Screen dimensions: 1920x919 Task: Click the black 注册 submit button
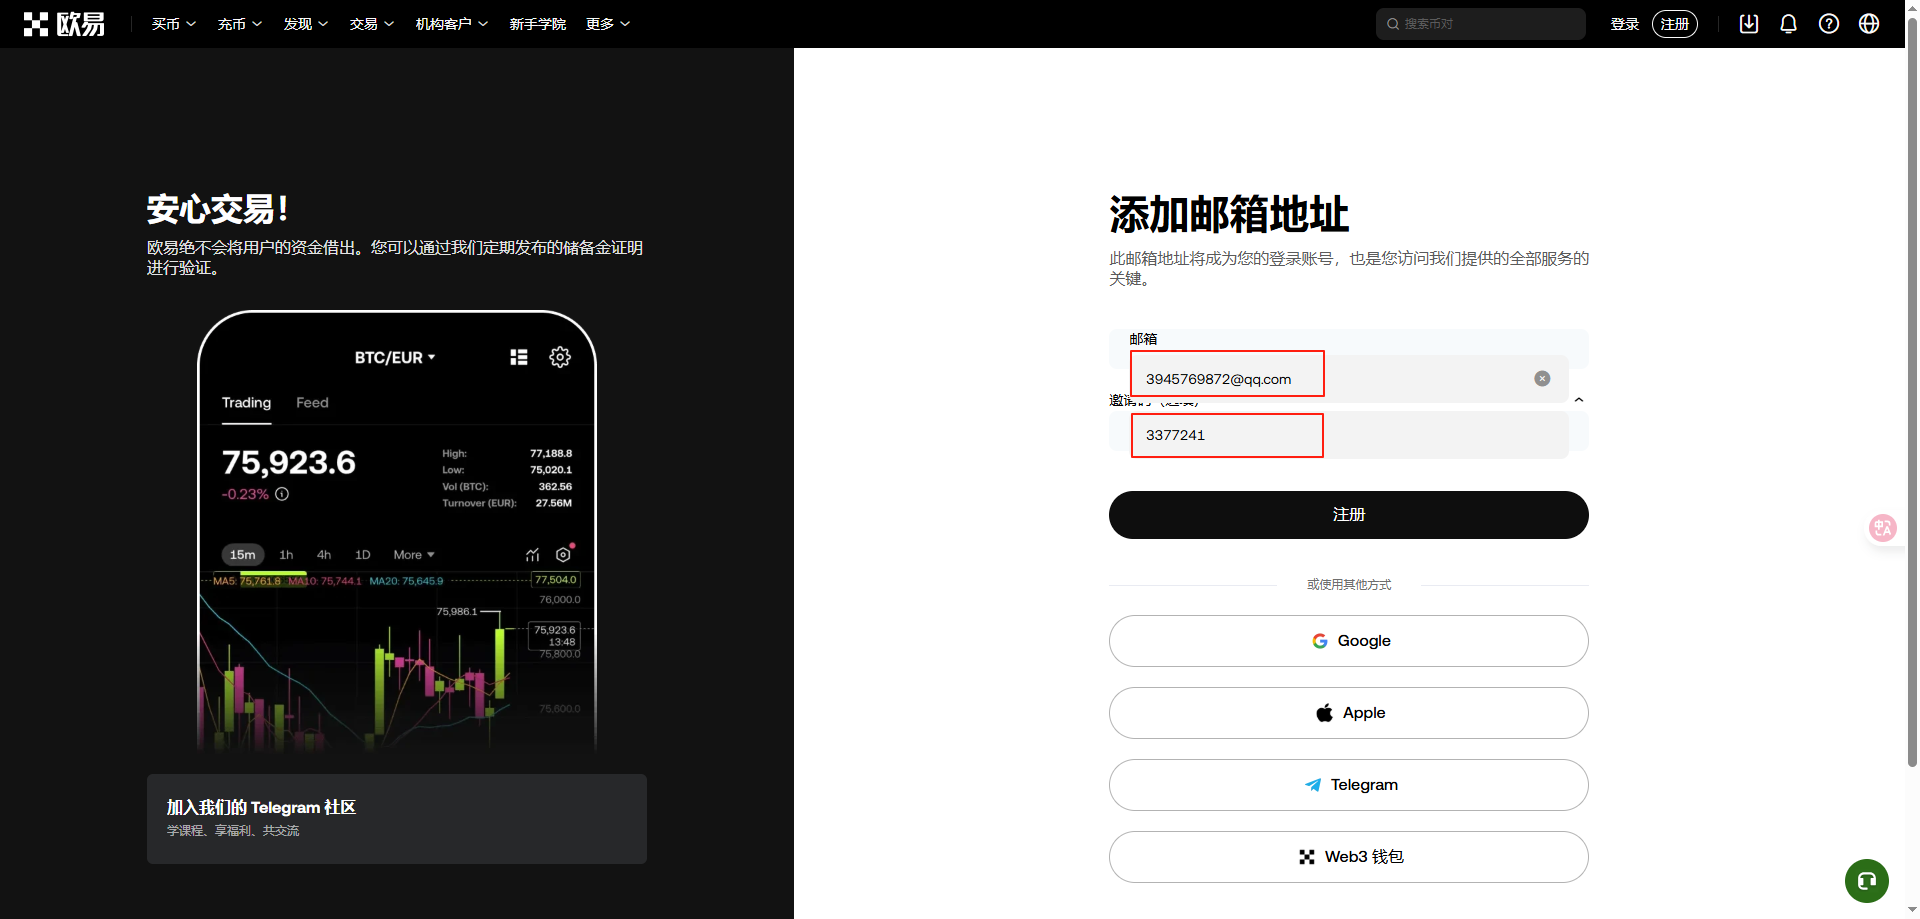(x=1348, y=515)
